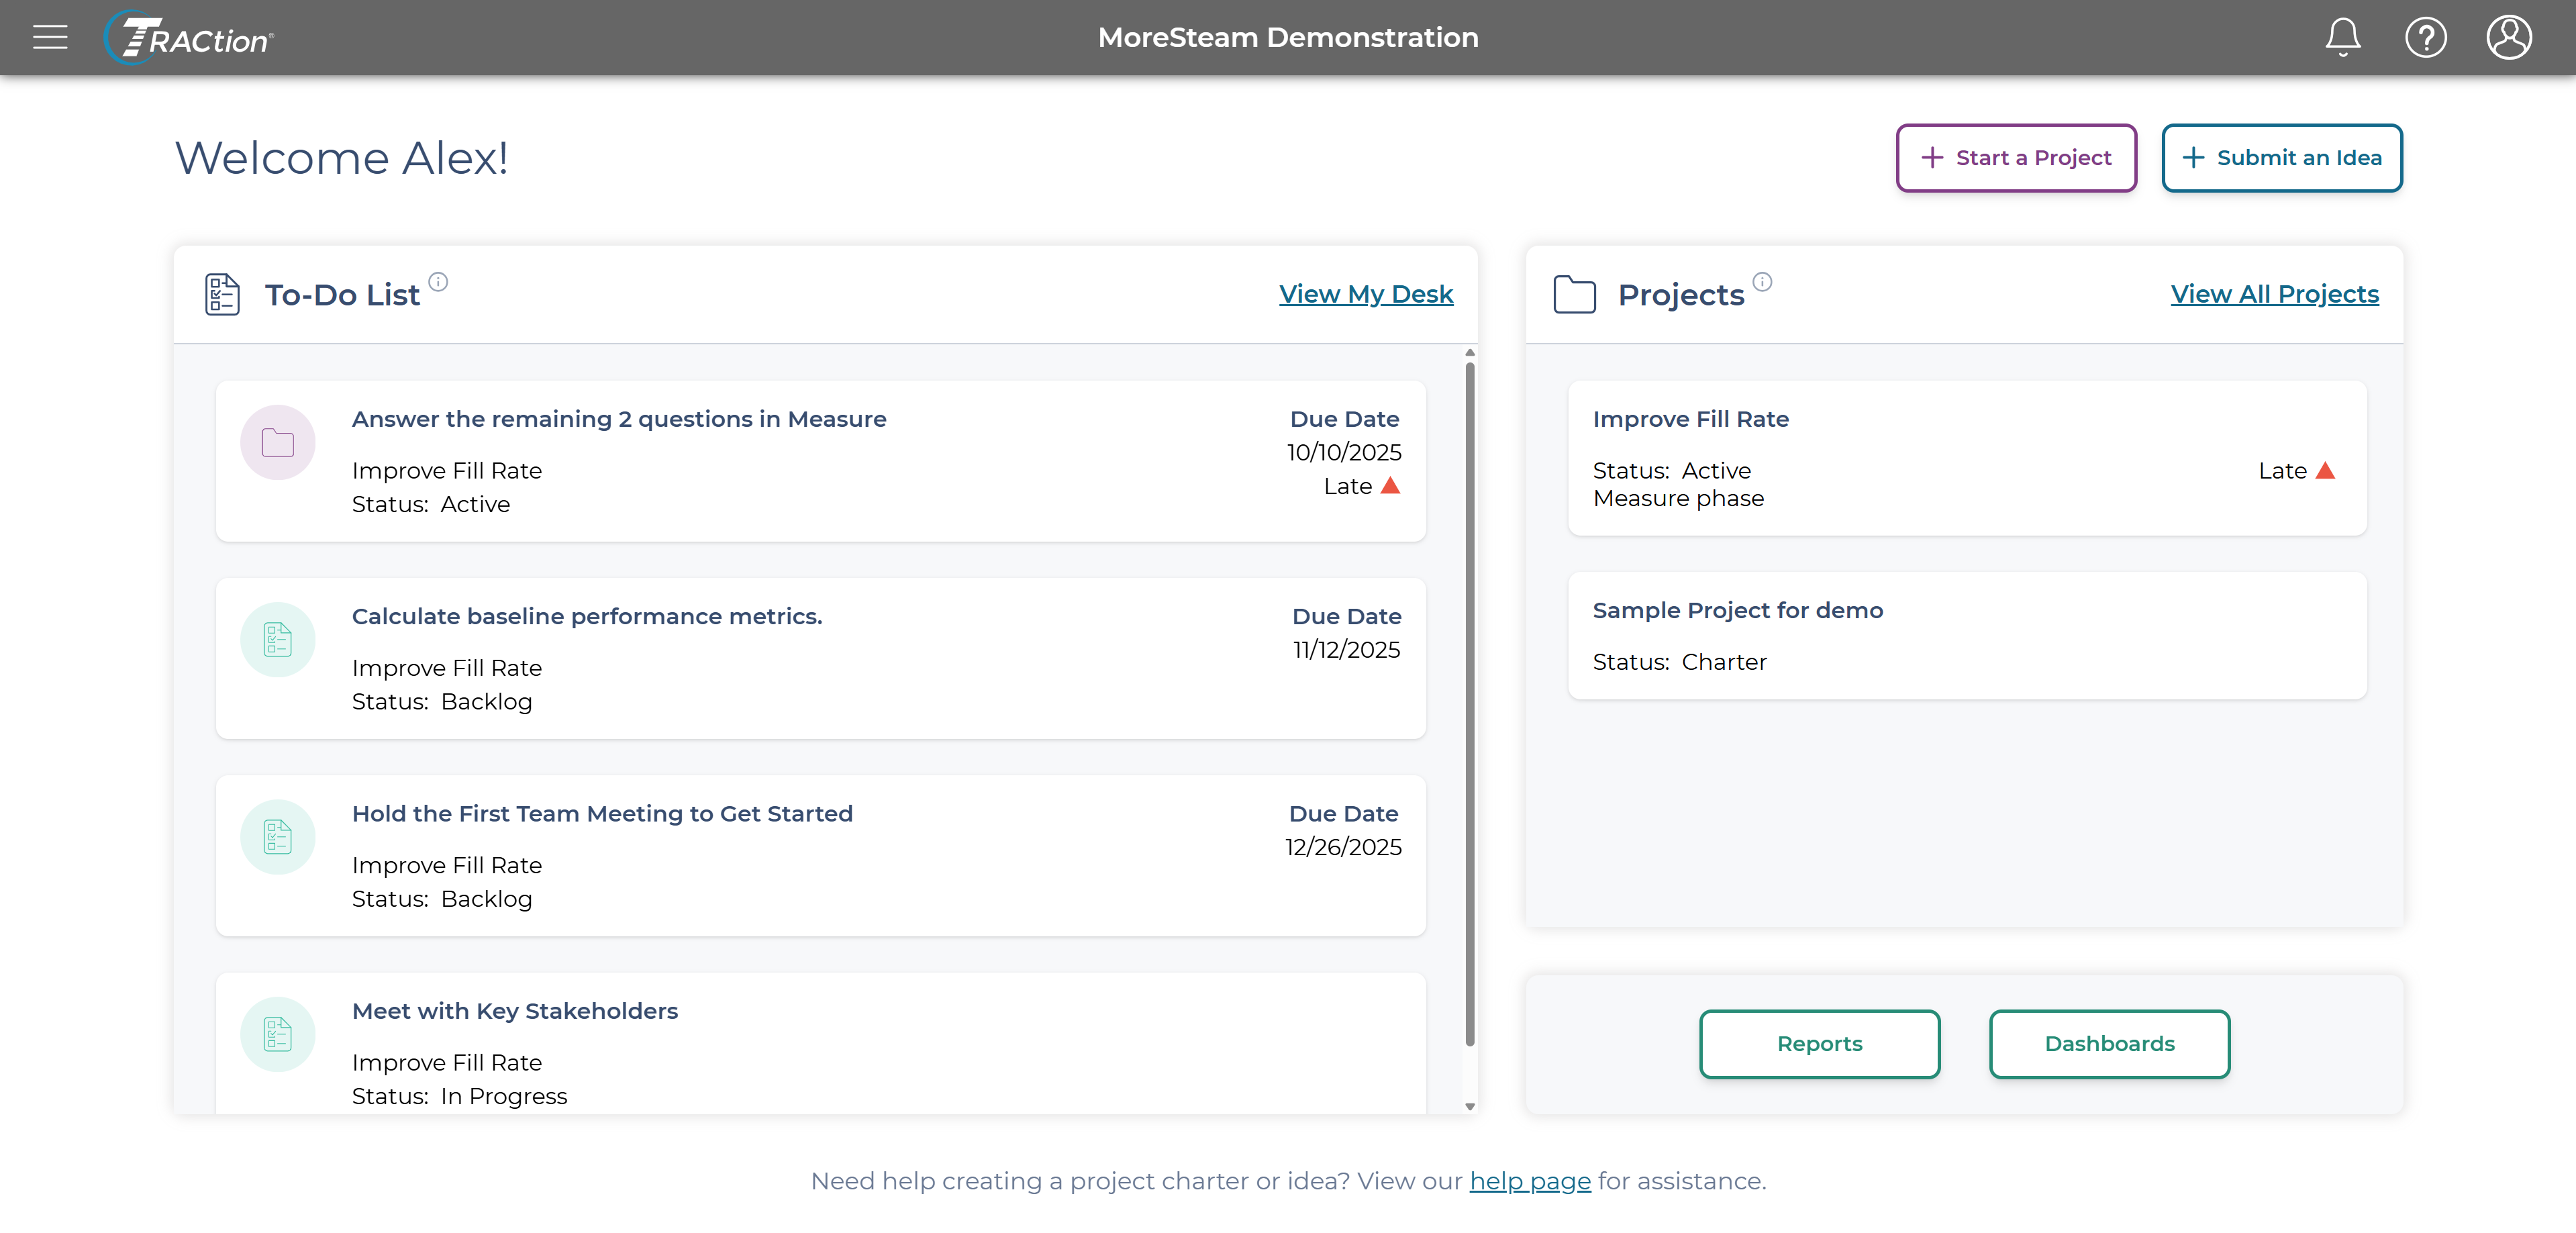The height and width of the screenshot is (1233, 2576).
Task: Open the hamburger navigation menu
Action: [x=50, y=38]
